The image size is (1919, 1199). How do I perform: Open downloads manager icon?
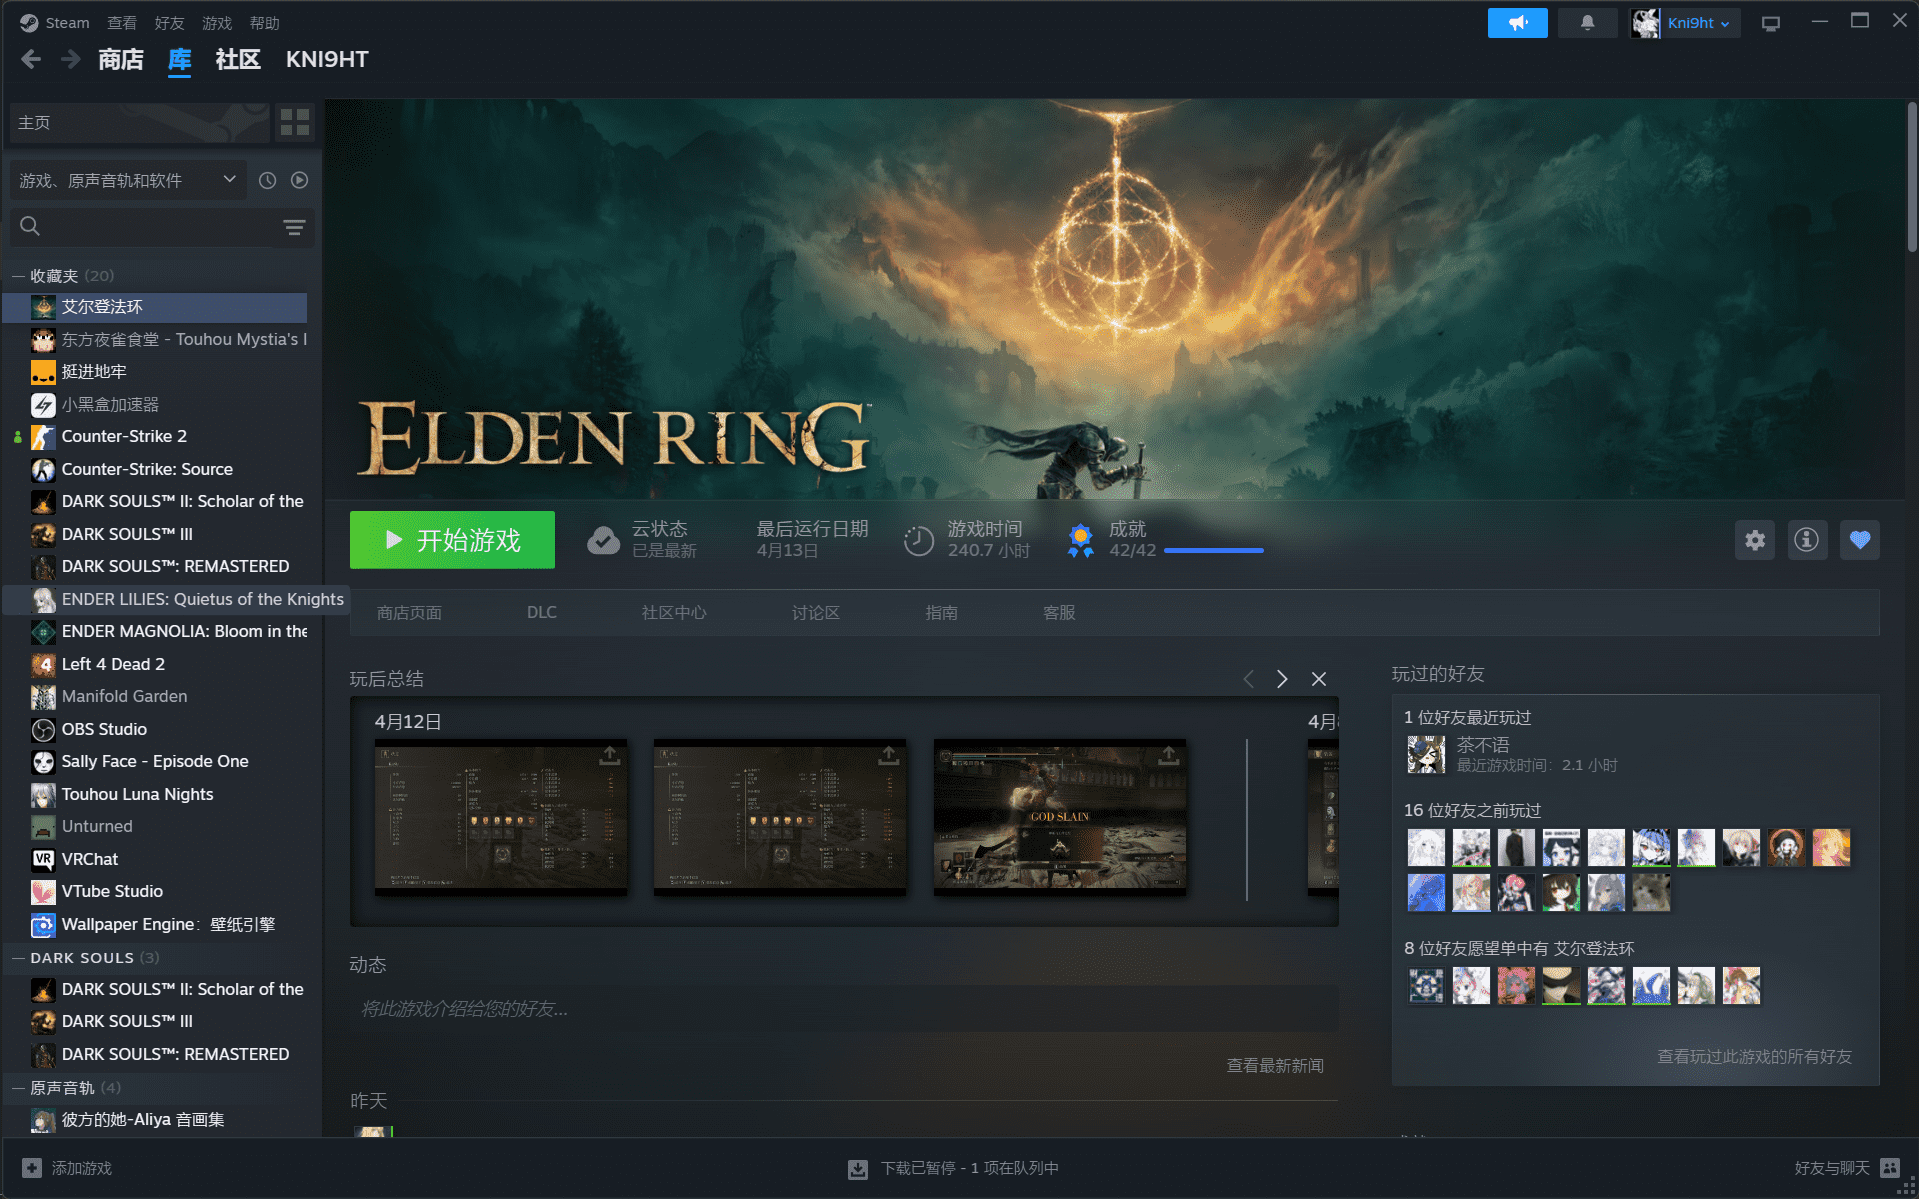point(858,1169)
